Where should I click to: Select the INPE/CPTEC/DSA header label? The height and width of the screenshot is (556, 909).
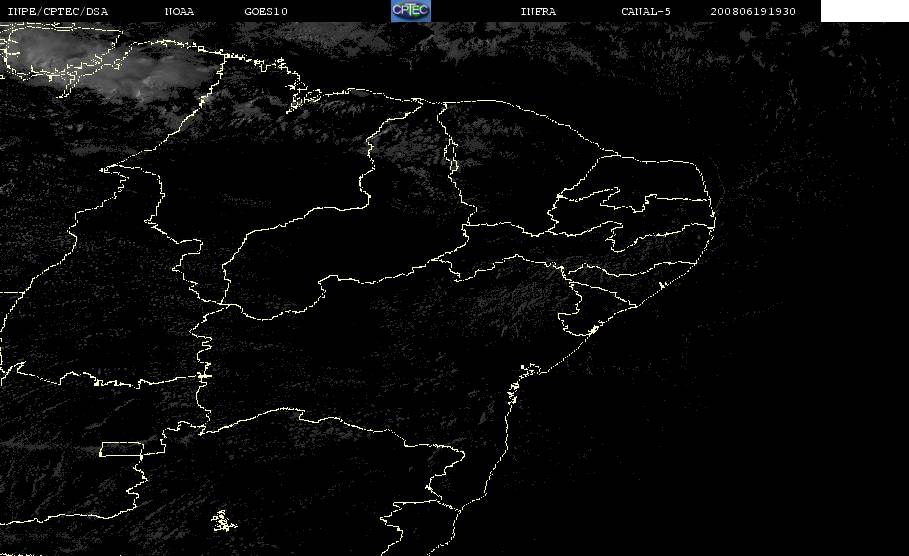(x=57, y=12)
